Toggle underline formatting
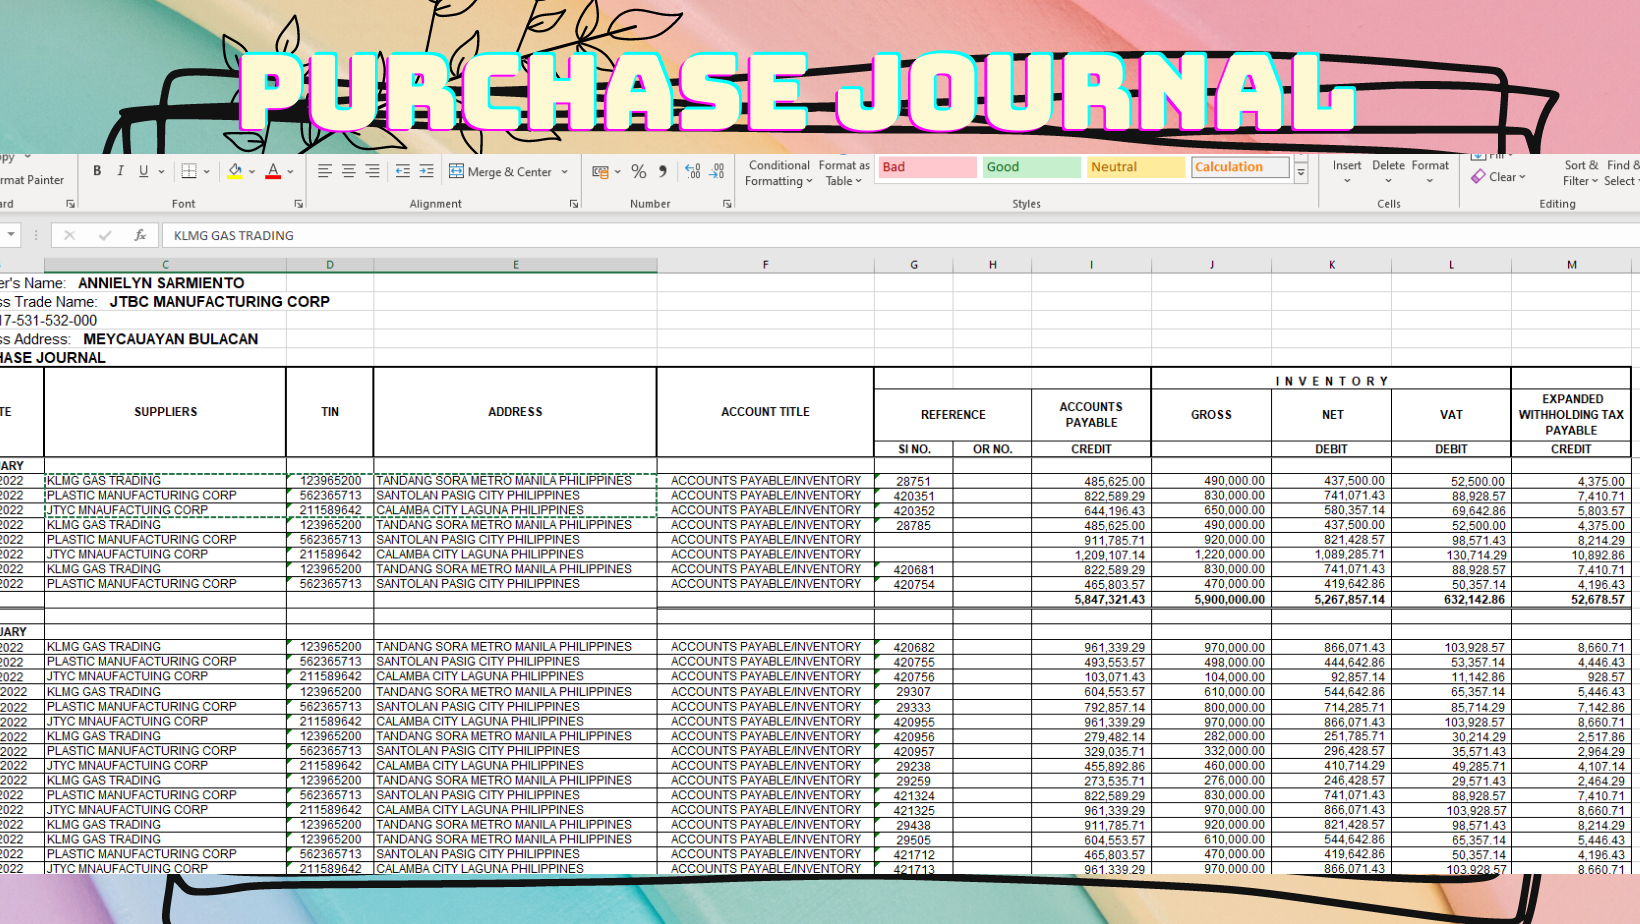Screen dimensions: 1640x924 pos(143,171)
